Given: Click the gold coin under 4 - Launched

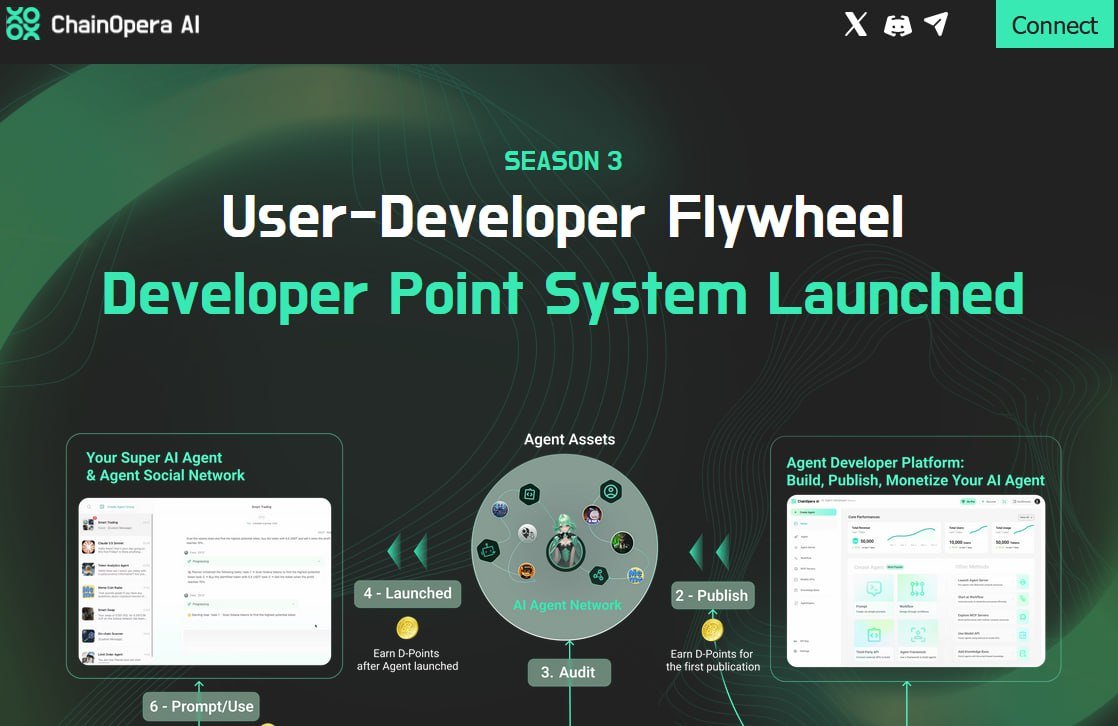Looking at the screenshot, I should pyautogui.click(x=407, y=628).
